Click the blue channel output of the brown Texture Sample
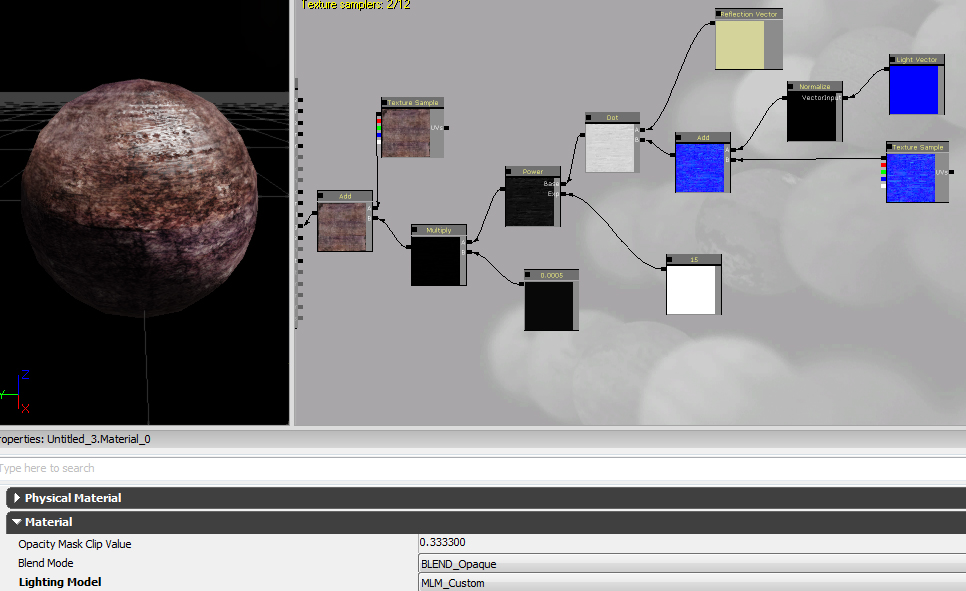Image resolution: width=966 pixels, height=591 pixels. coord(379,134)
